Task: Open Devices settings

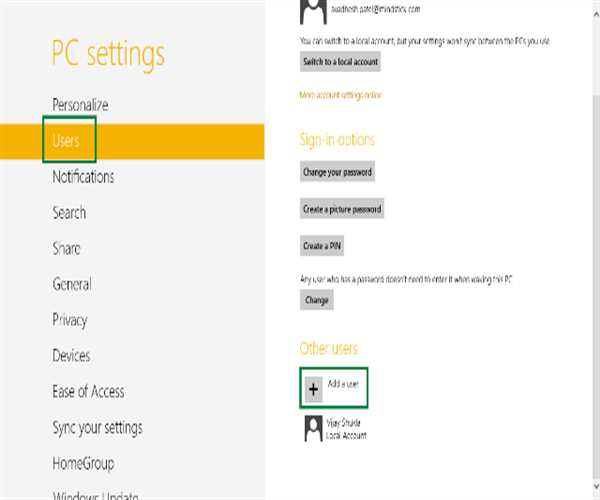Action: click(71, 356)
